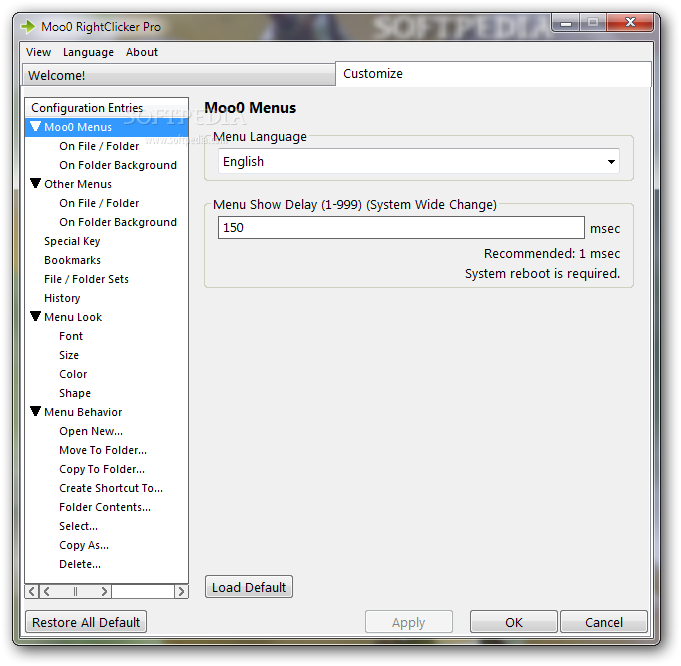Open the Create Shortcut To... entry
The width and height of the screenshot is (681, 666).
(x=111, y=488)
